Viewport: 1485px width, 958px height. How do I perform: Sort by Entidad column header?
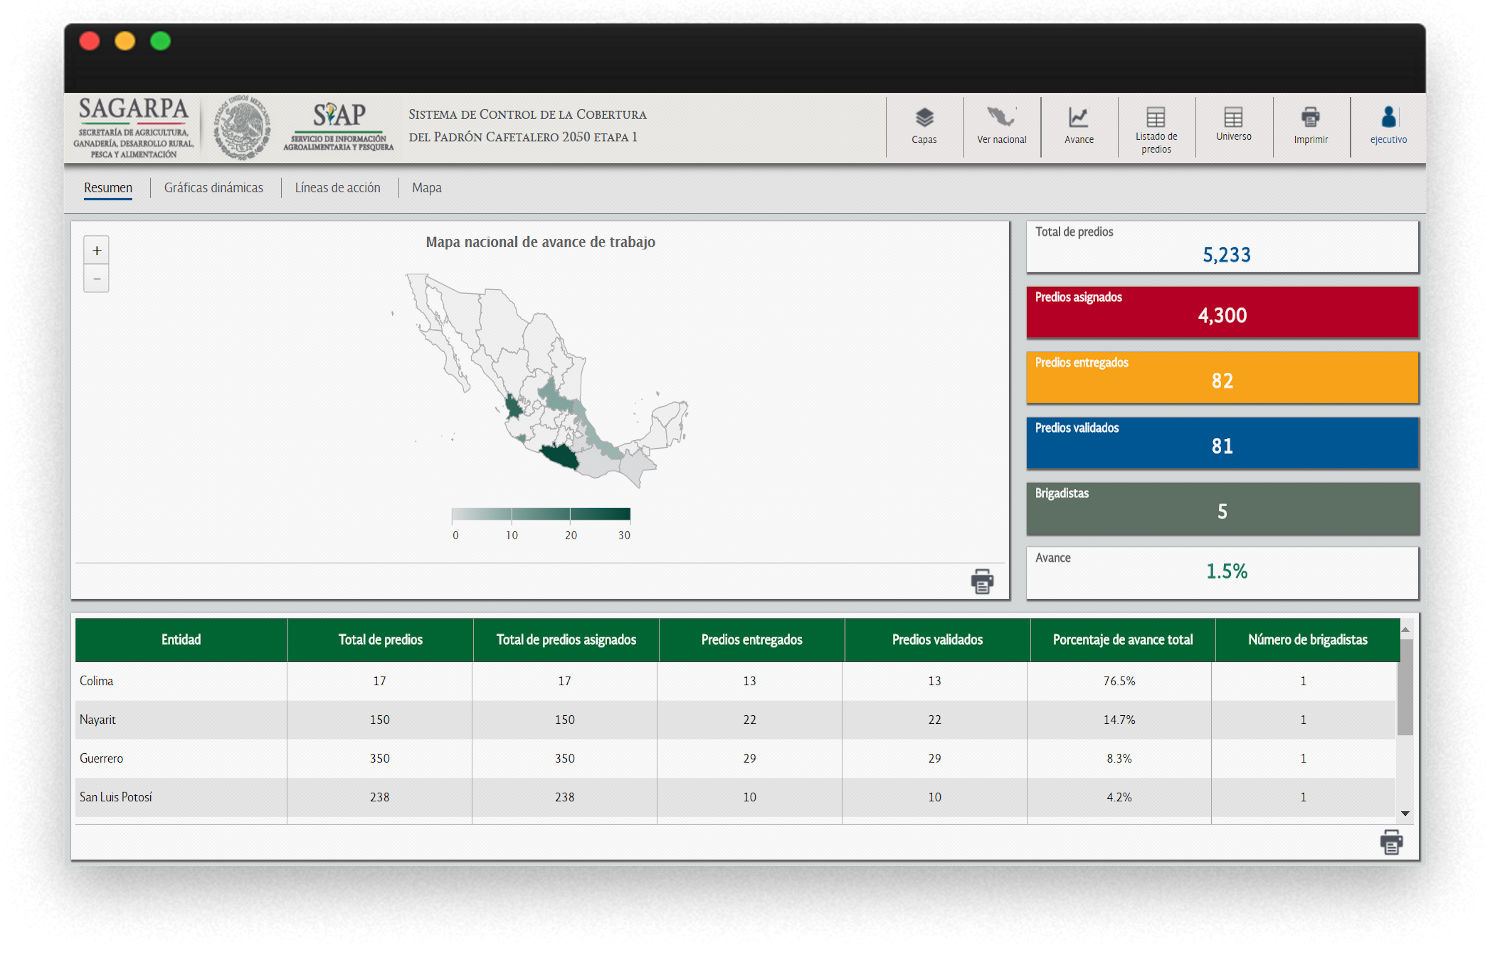[181, 640]
